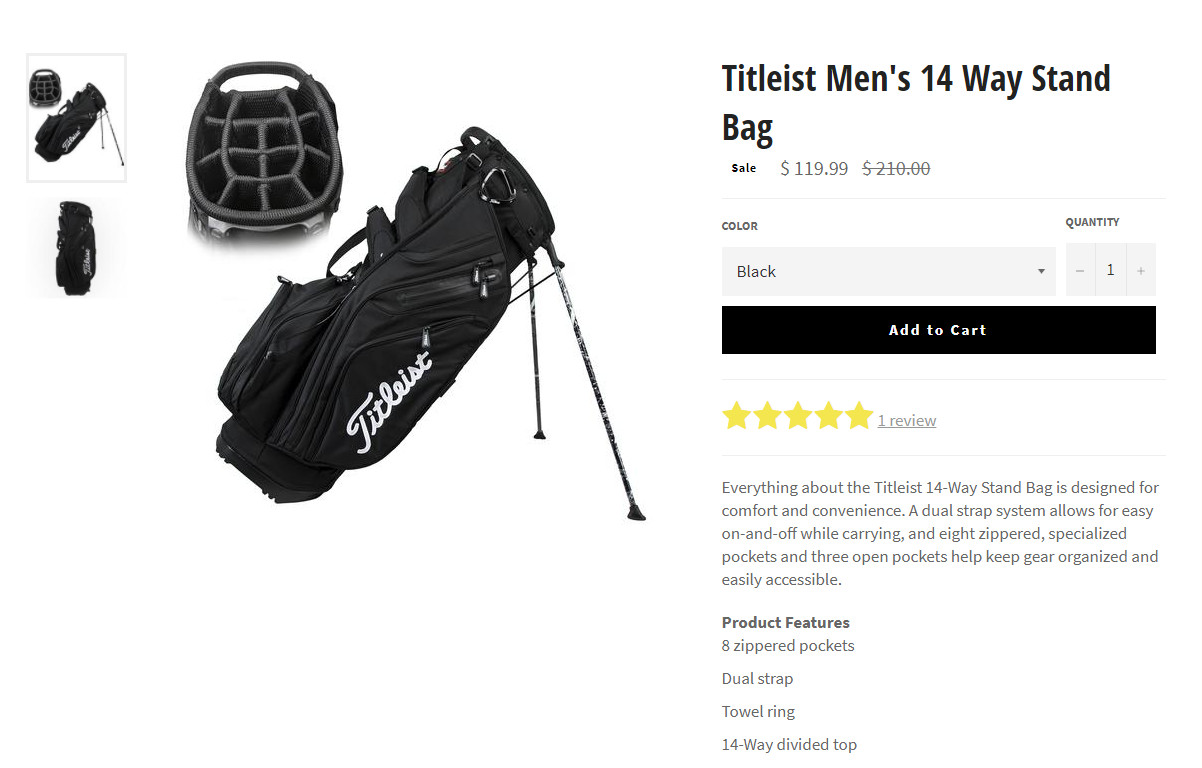Click the first yellow rating star

tap(736, 417)
